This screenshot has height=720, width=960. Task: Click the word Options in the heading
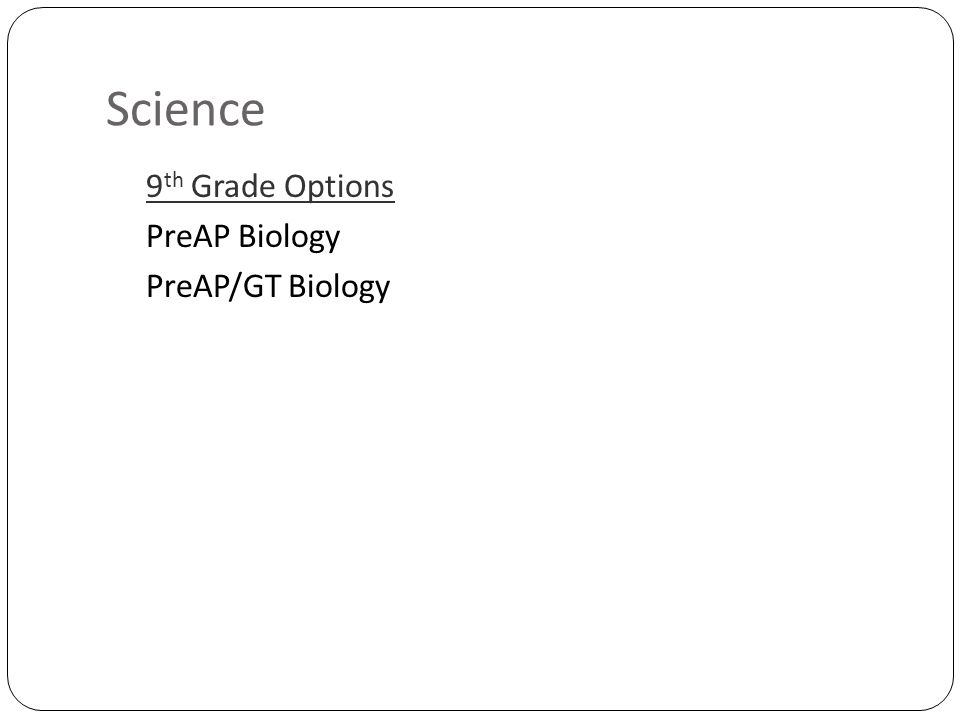(x=339, y=187)
